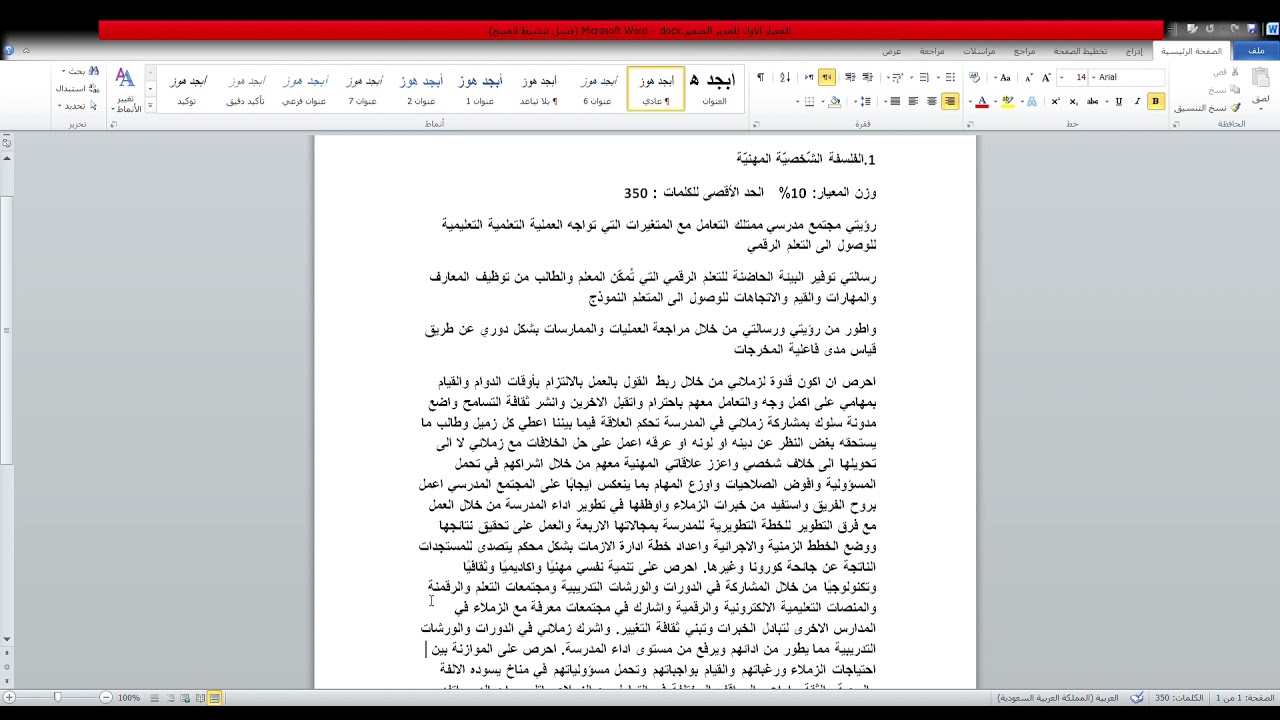Toggle superscript x² button
Viewport: 1280px width, 720px height.
pyautogui.click(x=1055, y=101)
